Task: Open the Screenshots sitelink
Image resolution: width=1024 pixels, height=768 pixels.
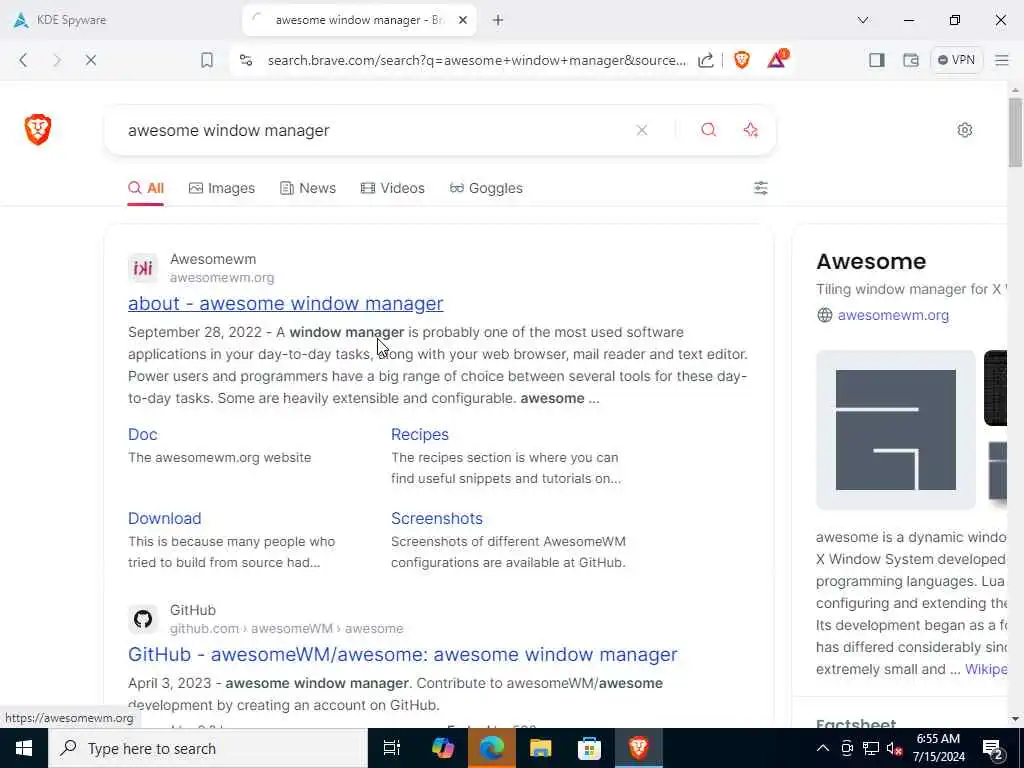Action: click(436, 519)
